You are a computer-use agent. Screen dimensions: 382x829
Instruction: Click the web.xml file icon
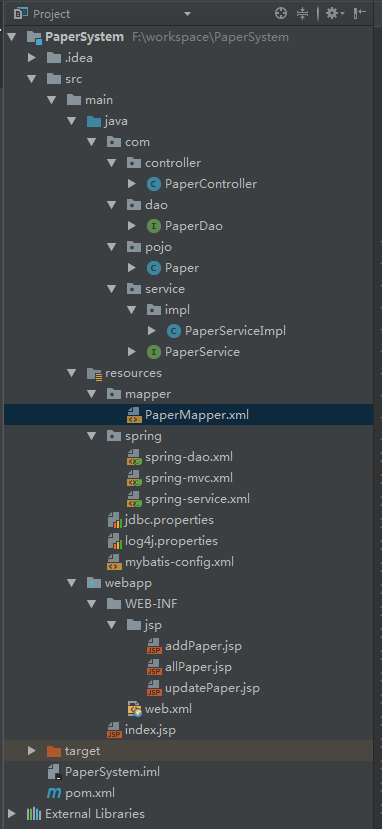[134, 709]
